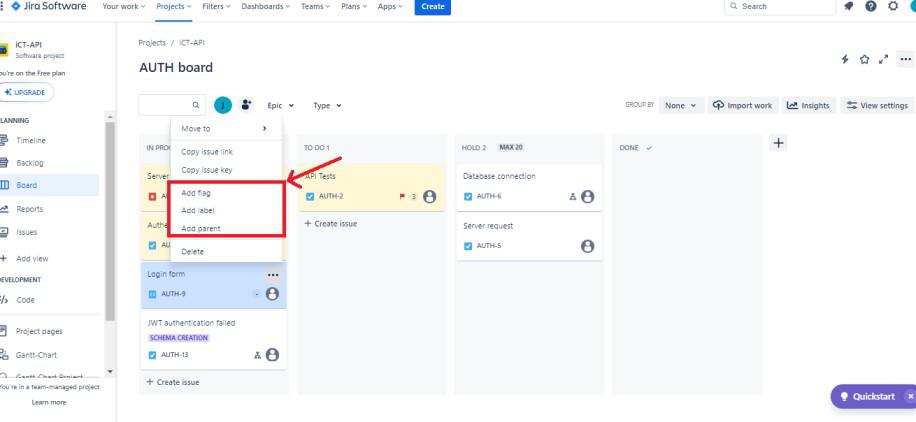Click the top Search field
916x422 pixels.
[780, 6]
